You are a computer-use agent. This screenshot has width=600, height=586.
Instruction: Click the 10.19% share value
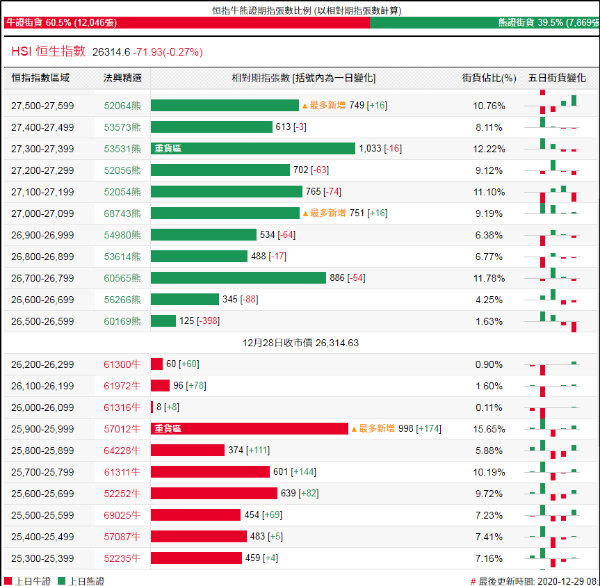click(x=489, y=472)
